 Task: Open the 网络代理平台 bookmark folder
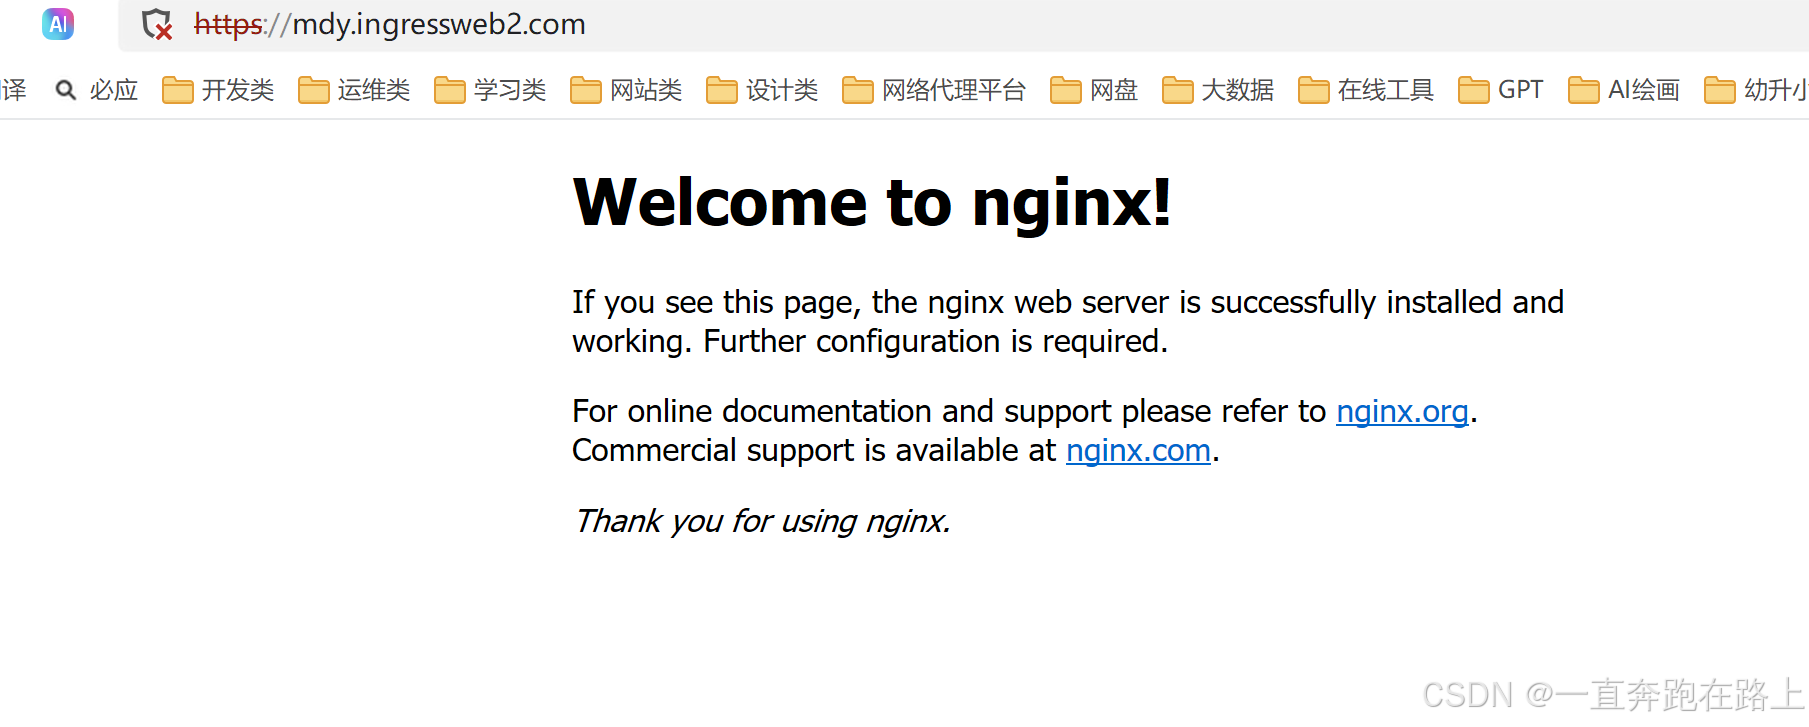pyautogui.click(x=934, y=90)
